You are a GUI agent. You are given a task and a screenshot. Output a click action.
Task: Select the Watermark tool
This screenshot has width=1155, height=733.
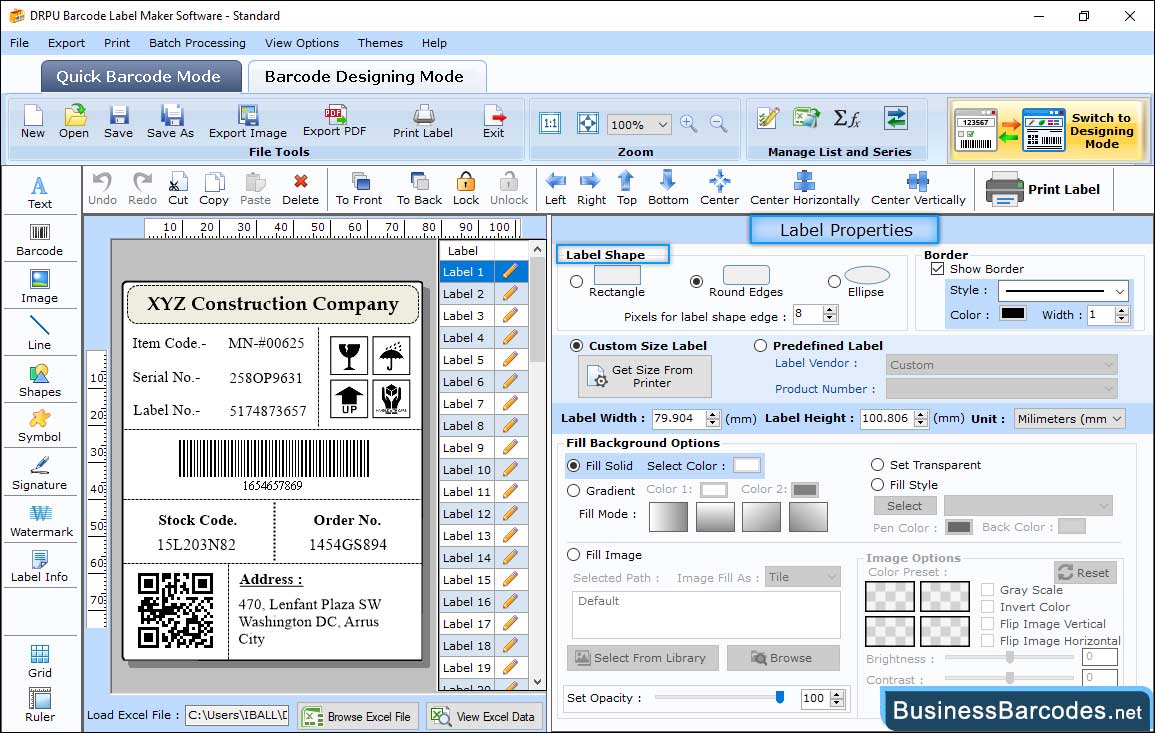pyautogui.click(x=41, y=521)
